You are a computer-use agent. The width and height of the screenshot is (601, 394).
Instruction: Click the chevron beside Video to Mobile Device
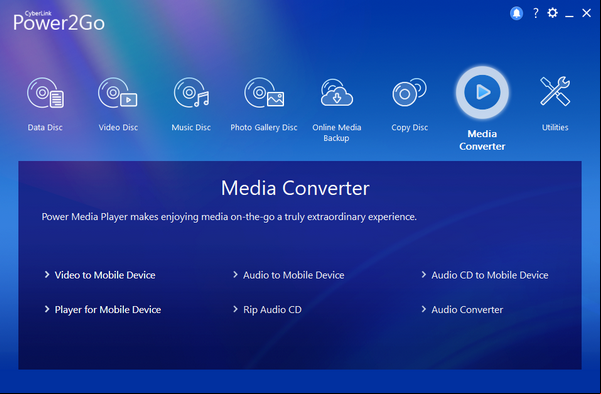click(47, 274)
